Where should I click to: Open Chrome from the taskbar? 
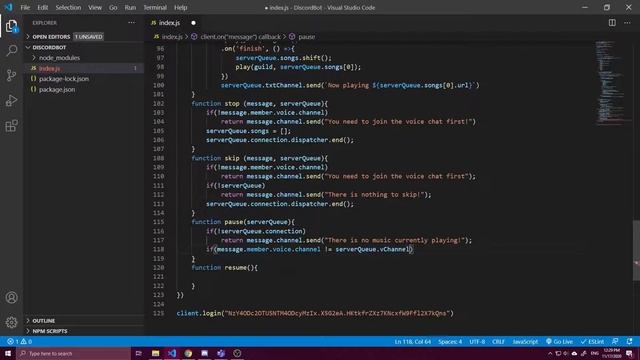tap(188, 353)
